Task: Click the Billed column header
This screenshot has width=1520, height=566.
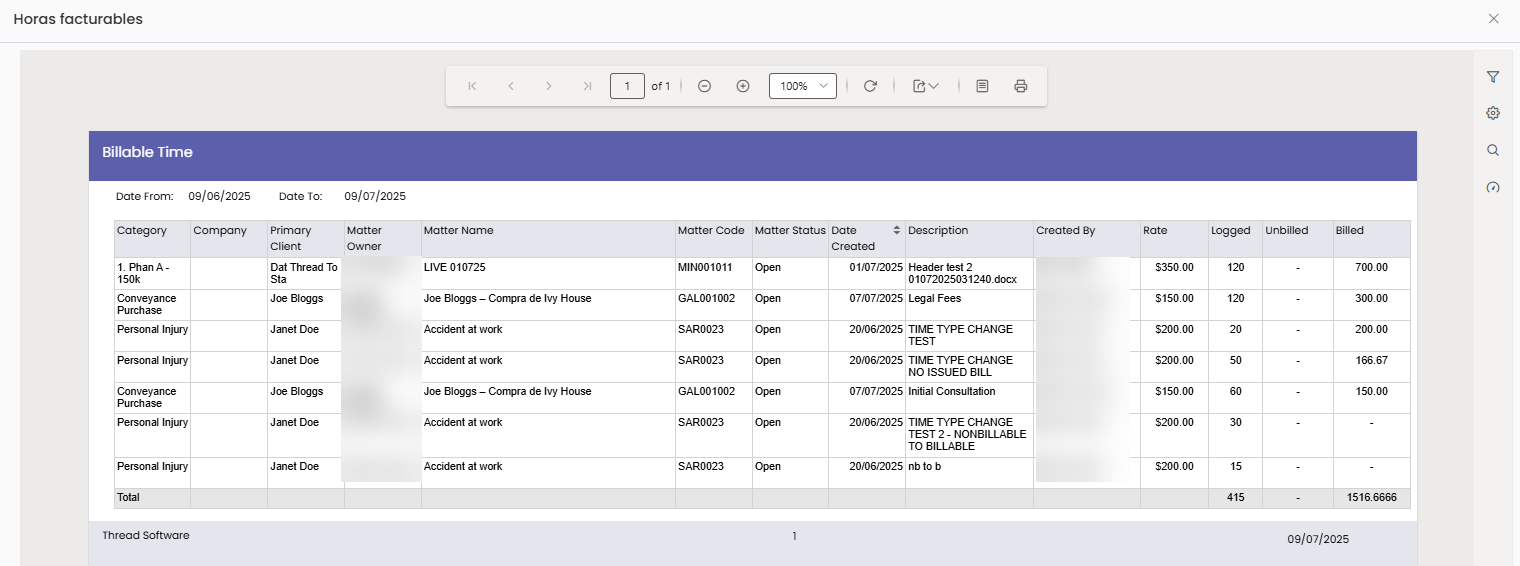Action: (x=1371, y=239)
